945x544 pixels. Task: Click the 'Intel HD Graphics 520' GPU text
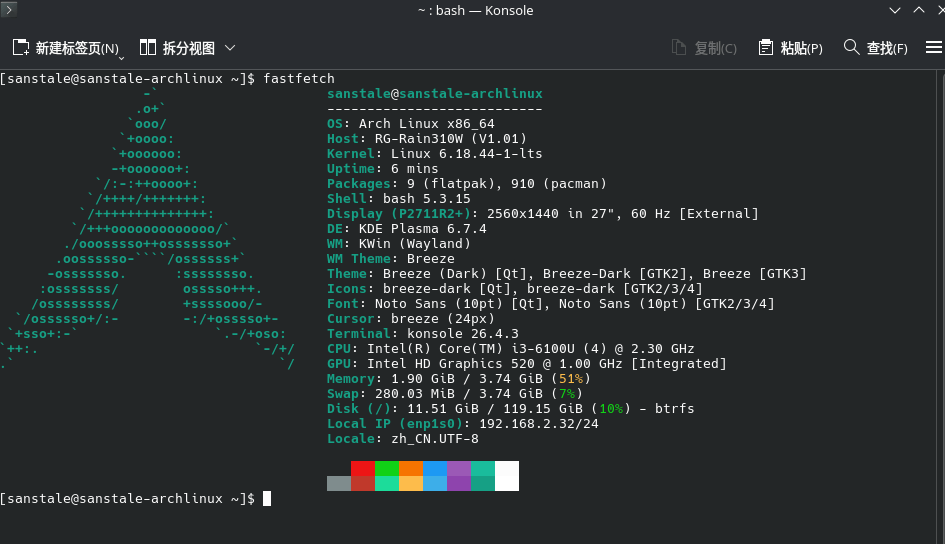point(451,364)
